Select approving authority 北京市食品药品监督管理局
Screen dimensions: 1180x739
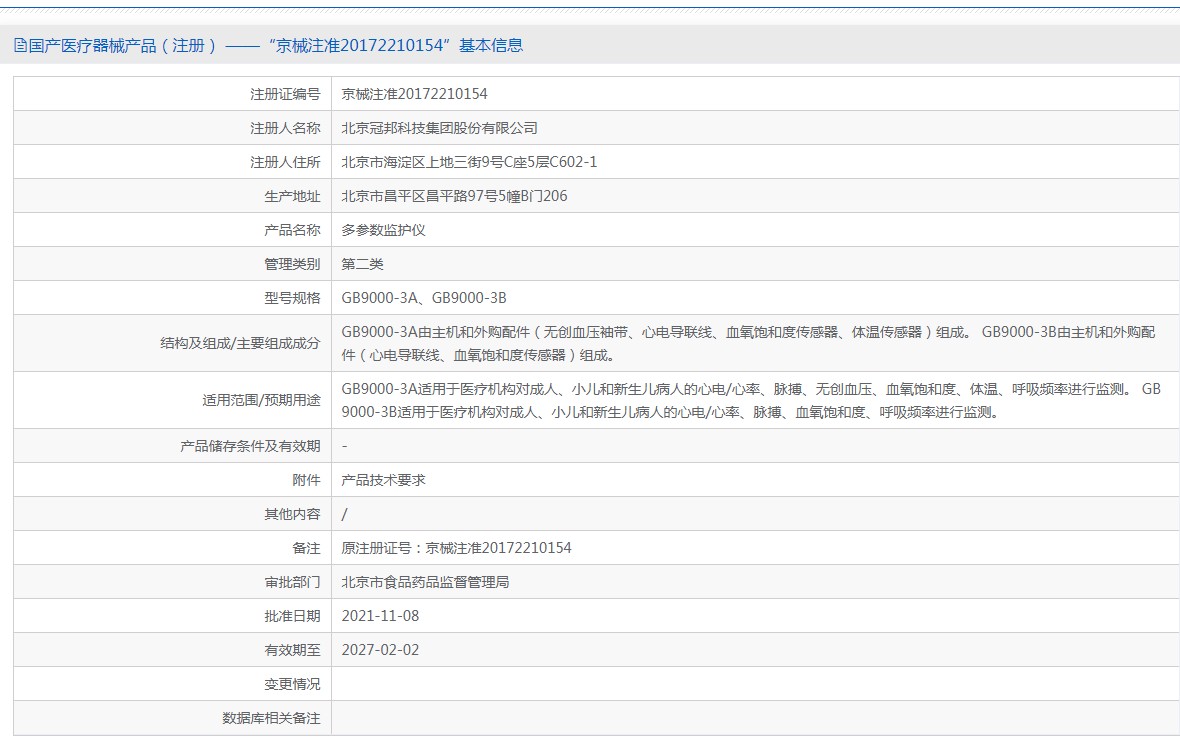[x=425, y=582]
